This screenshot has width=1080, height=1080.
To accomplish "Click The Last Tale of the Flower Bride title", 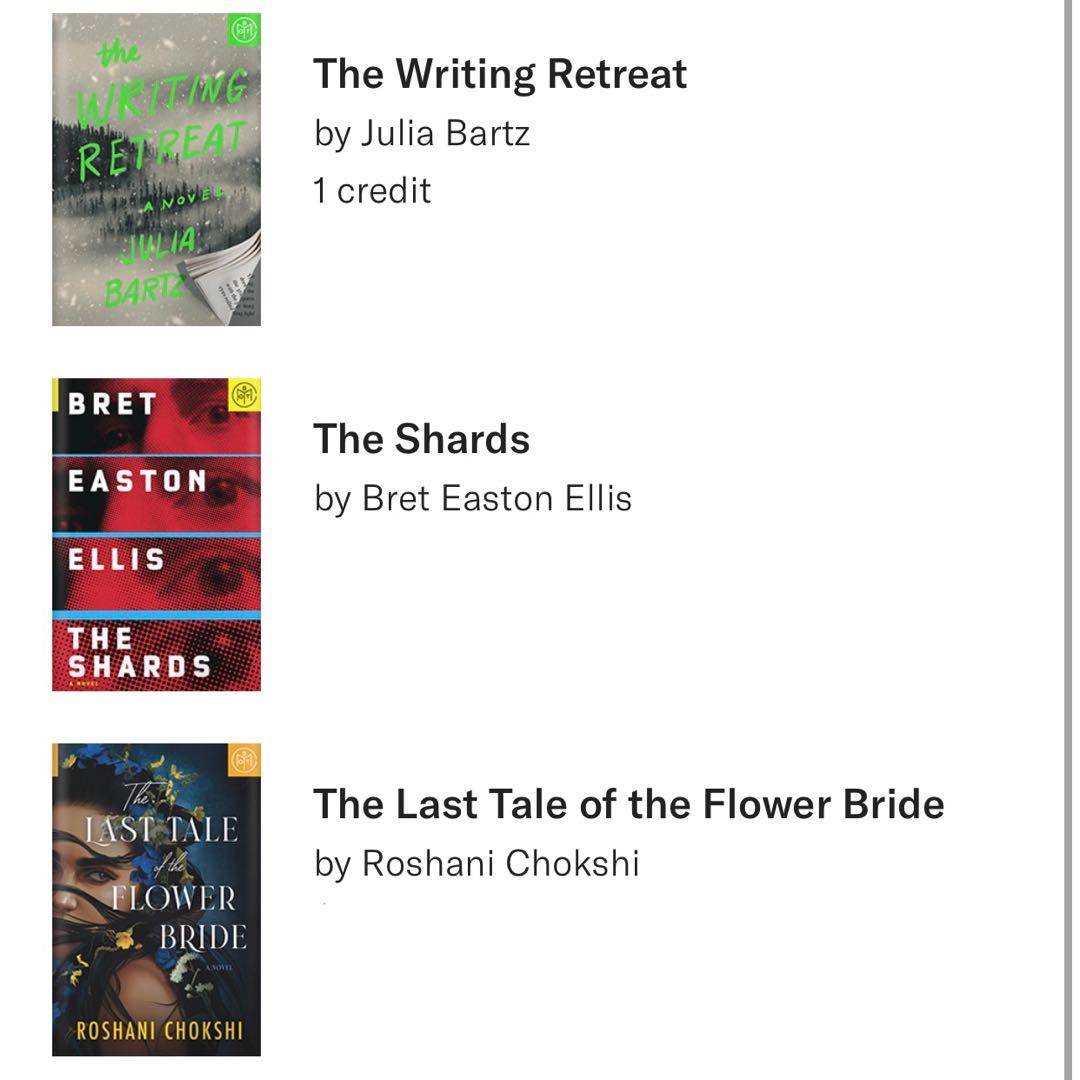I will pyautogui.click(x=628, y=804).
